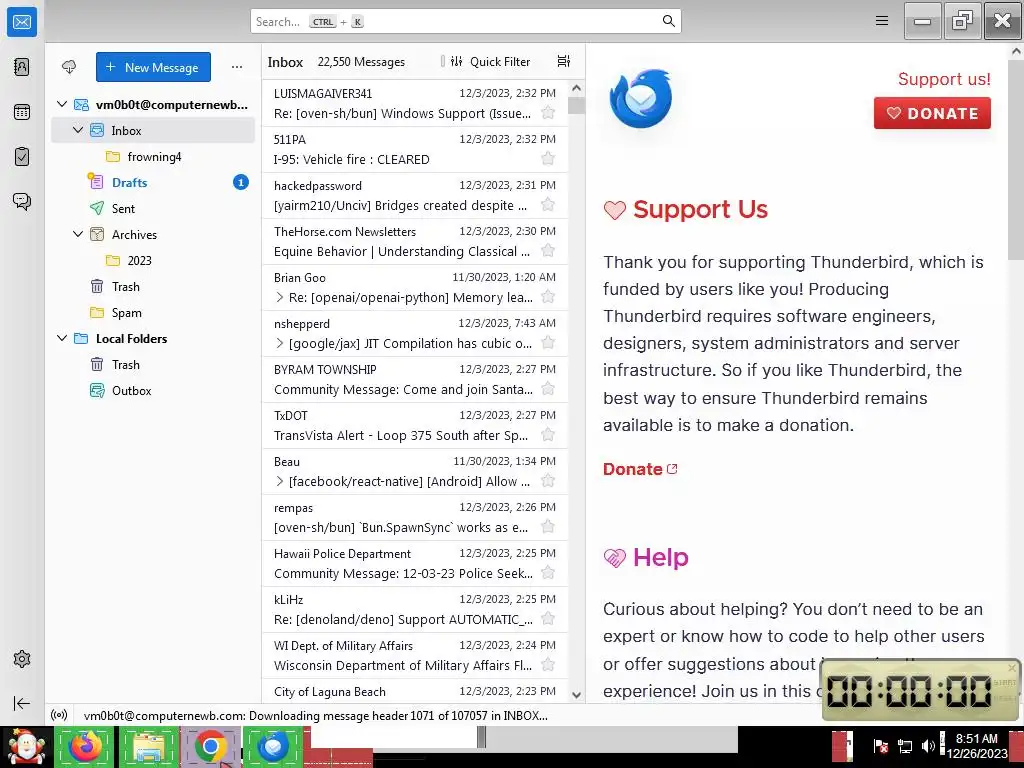The width and height of the screenshot is (1024, 768).
Task: Open the Sent folder
Action: 153,208
